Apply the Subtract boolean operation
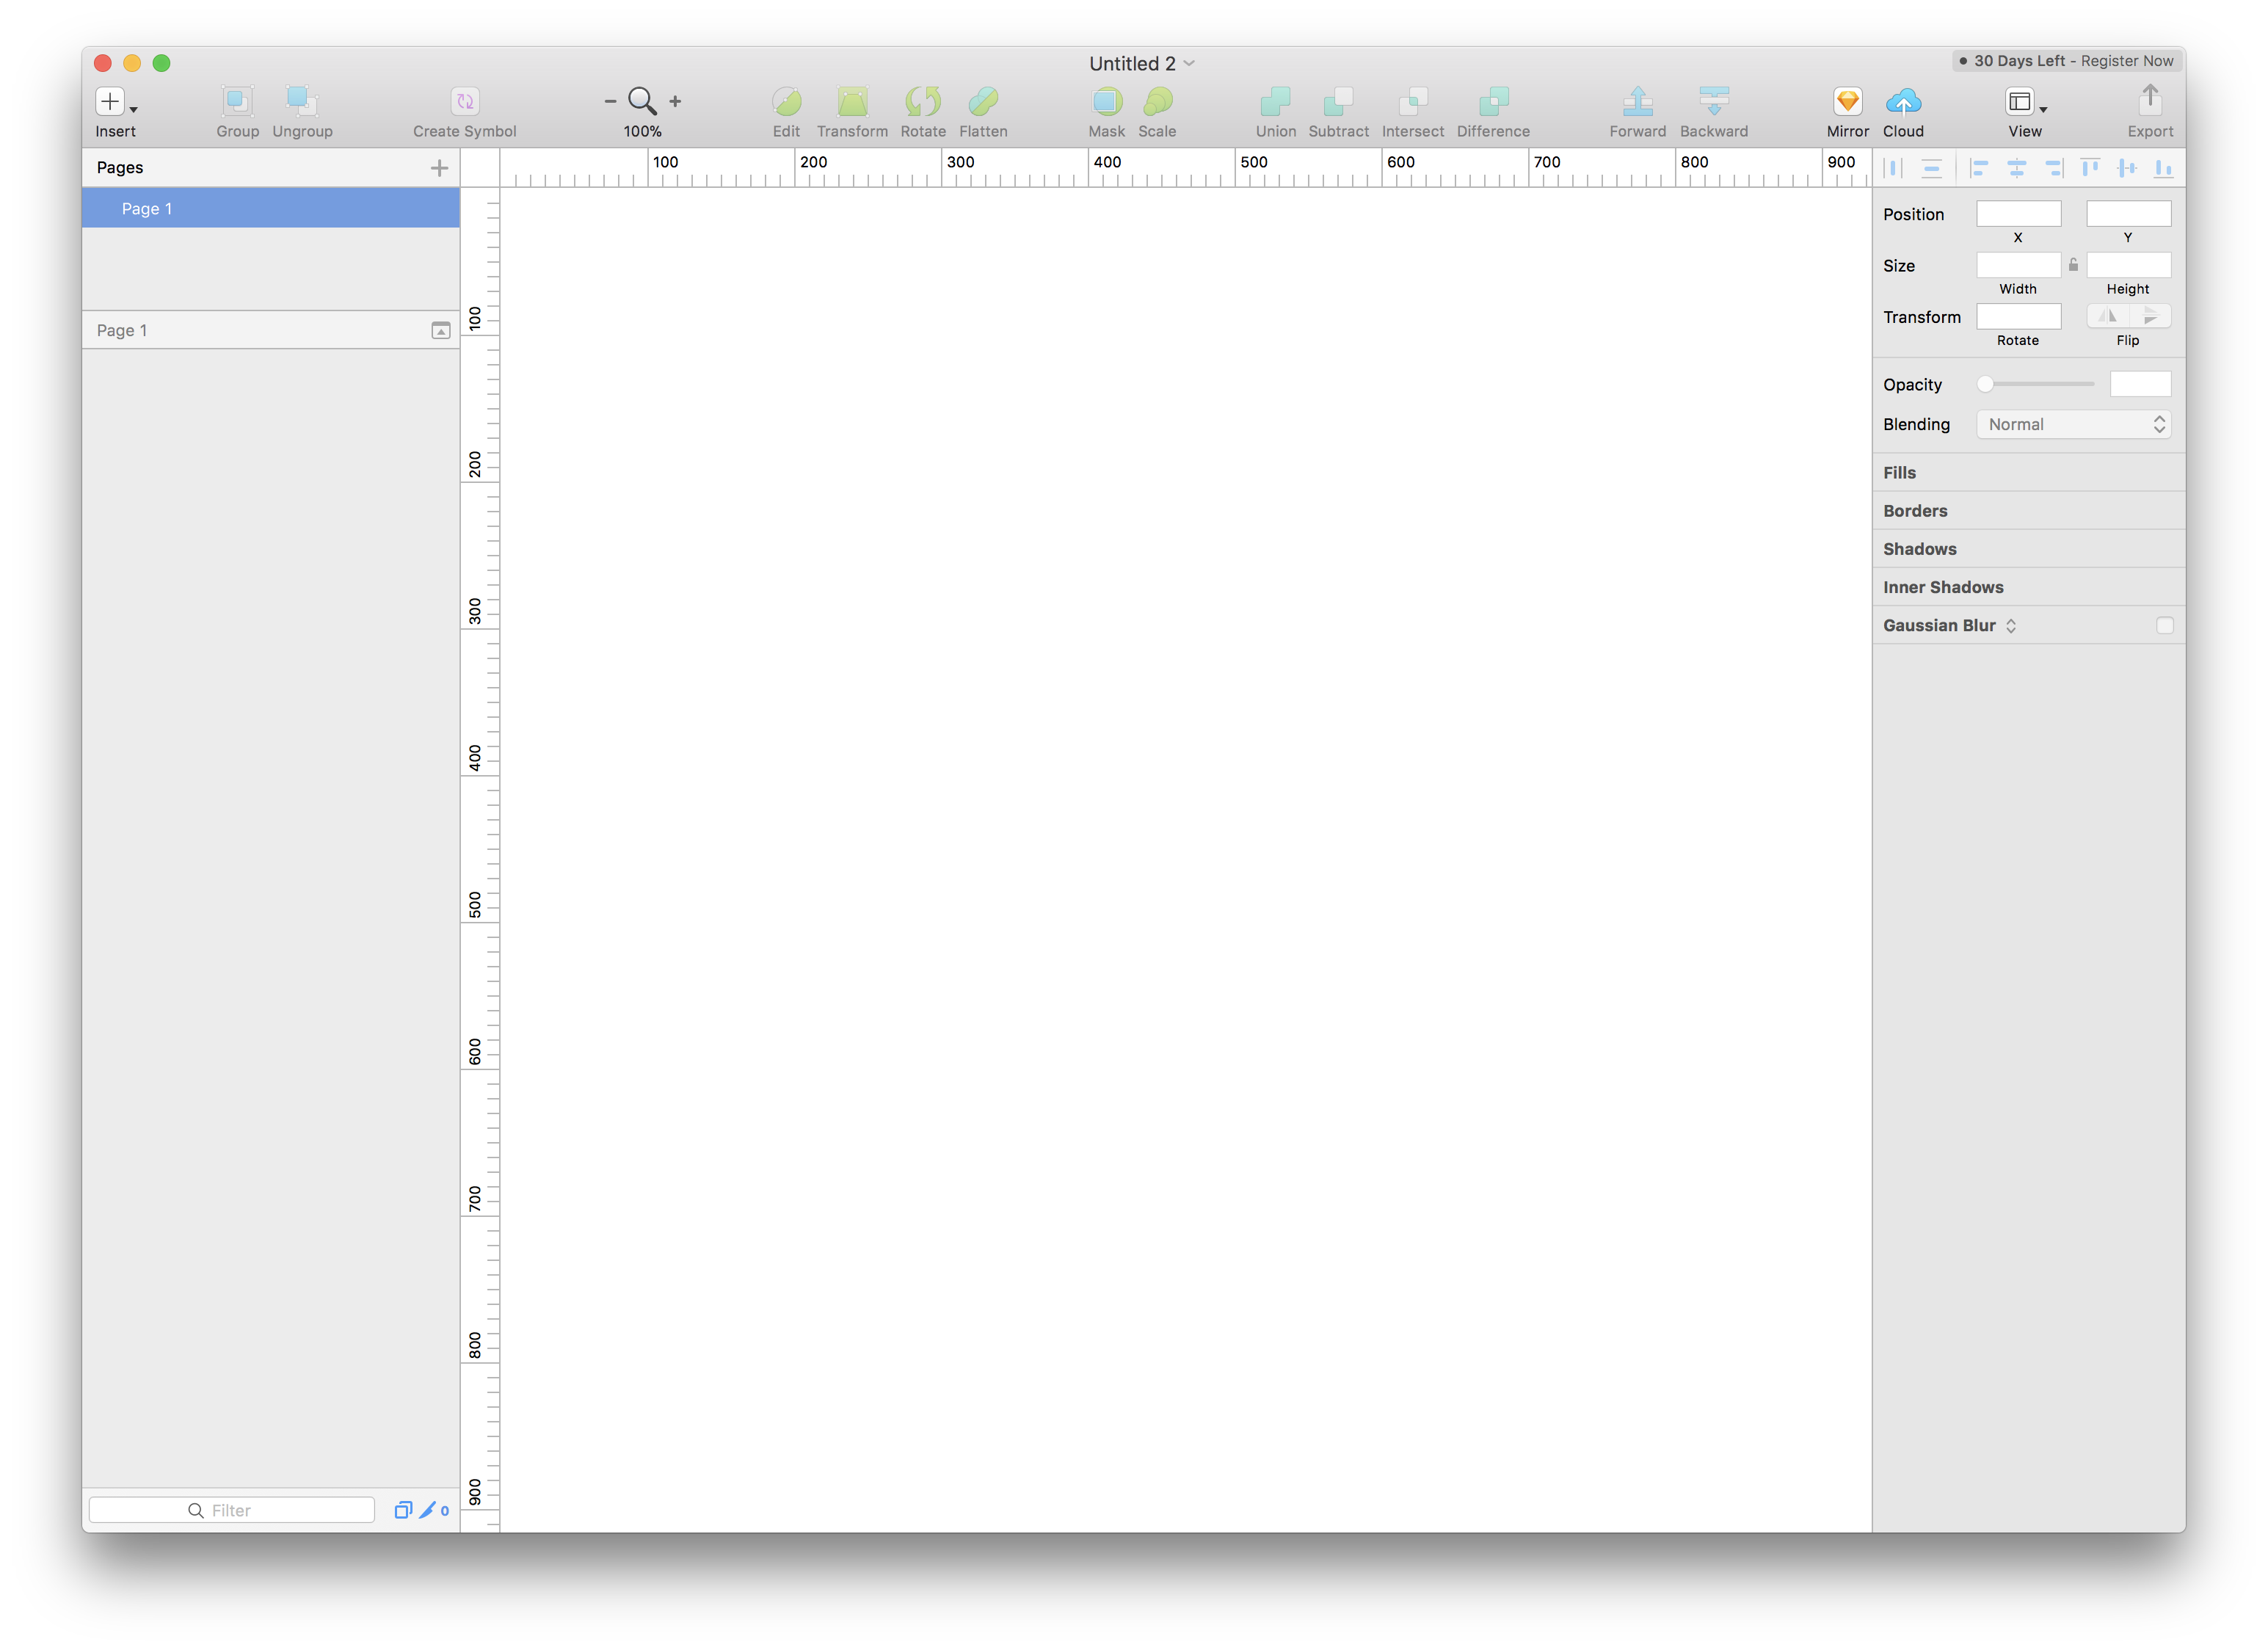Screen dimensions: 2268x1650 click(1338, 103)
